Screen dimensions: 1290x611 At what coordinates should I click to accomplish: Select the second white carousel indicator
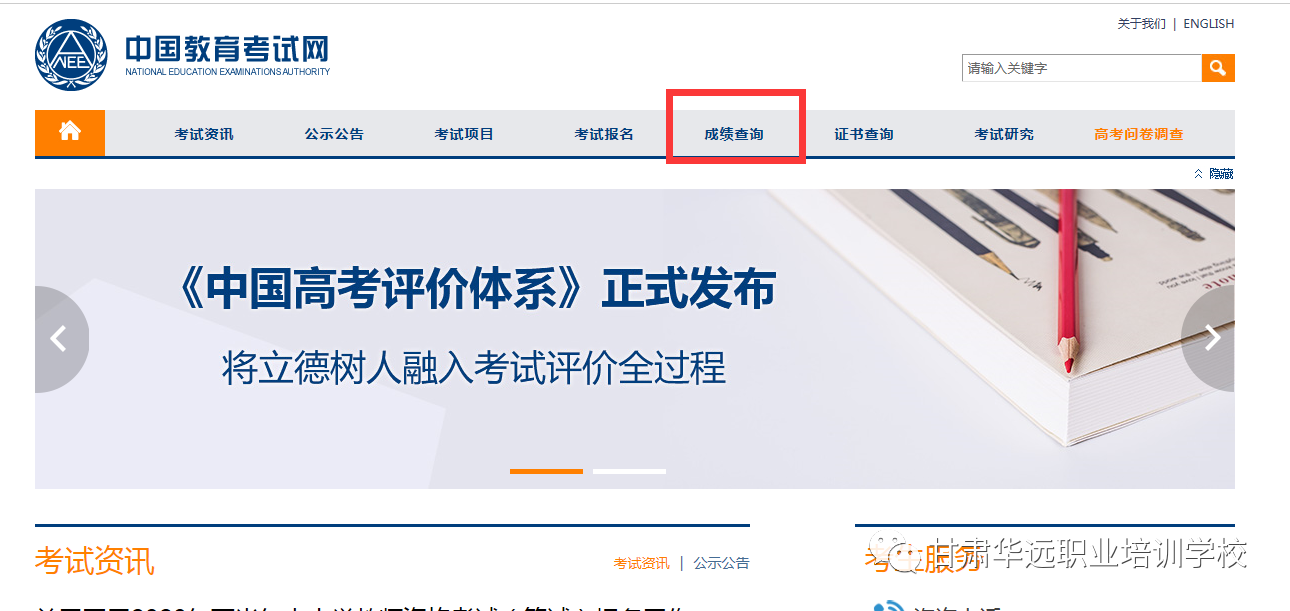629,471
